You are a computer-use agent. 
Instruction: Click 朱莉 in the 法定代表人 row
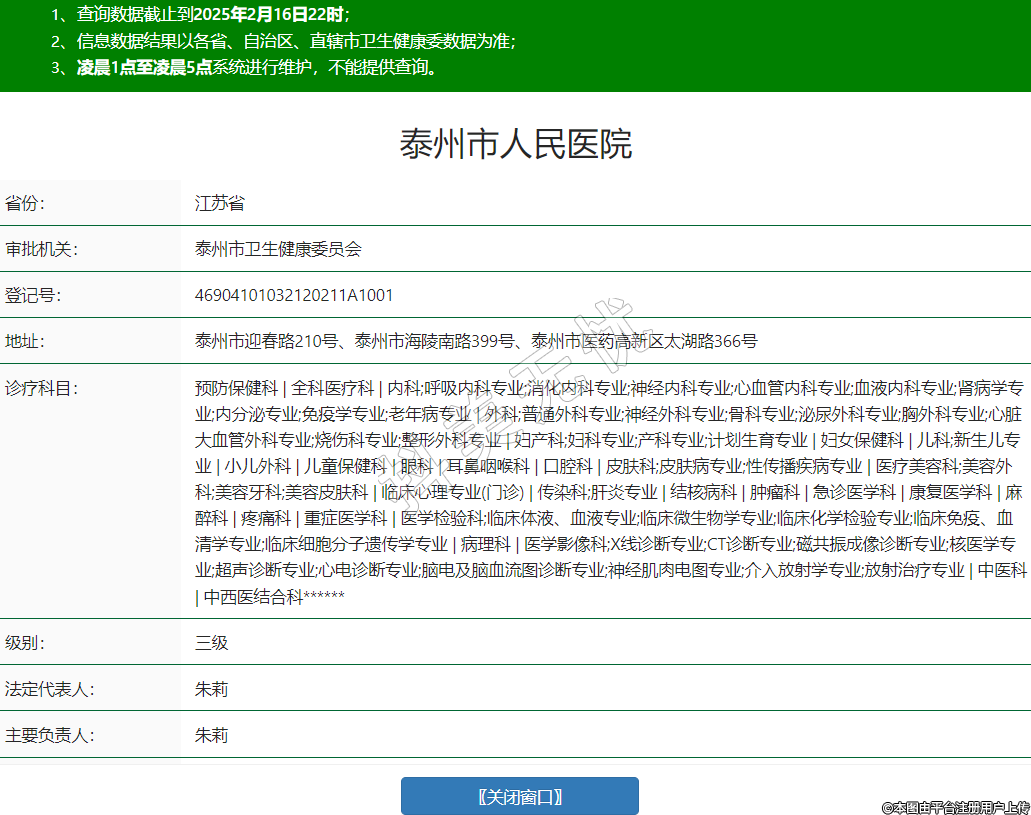[x=212, y=689]
